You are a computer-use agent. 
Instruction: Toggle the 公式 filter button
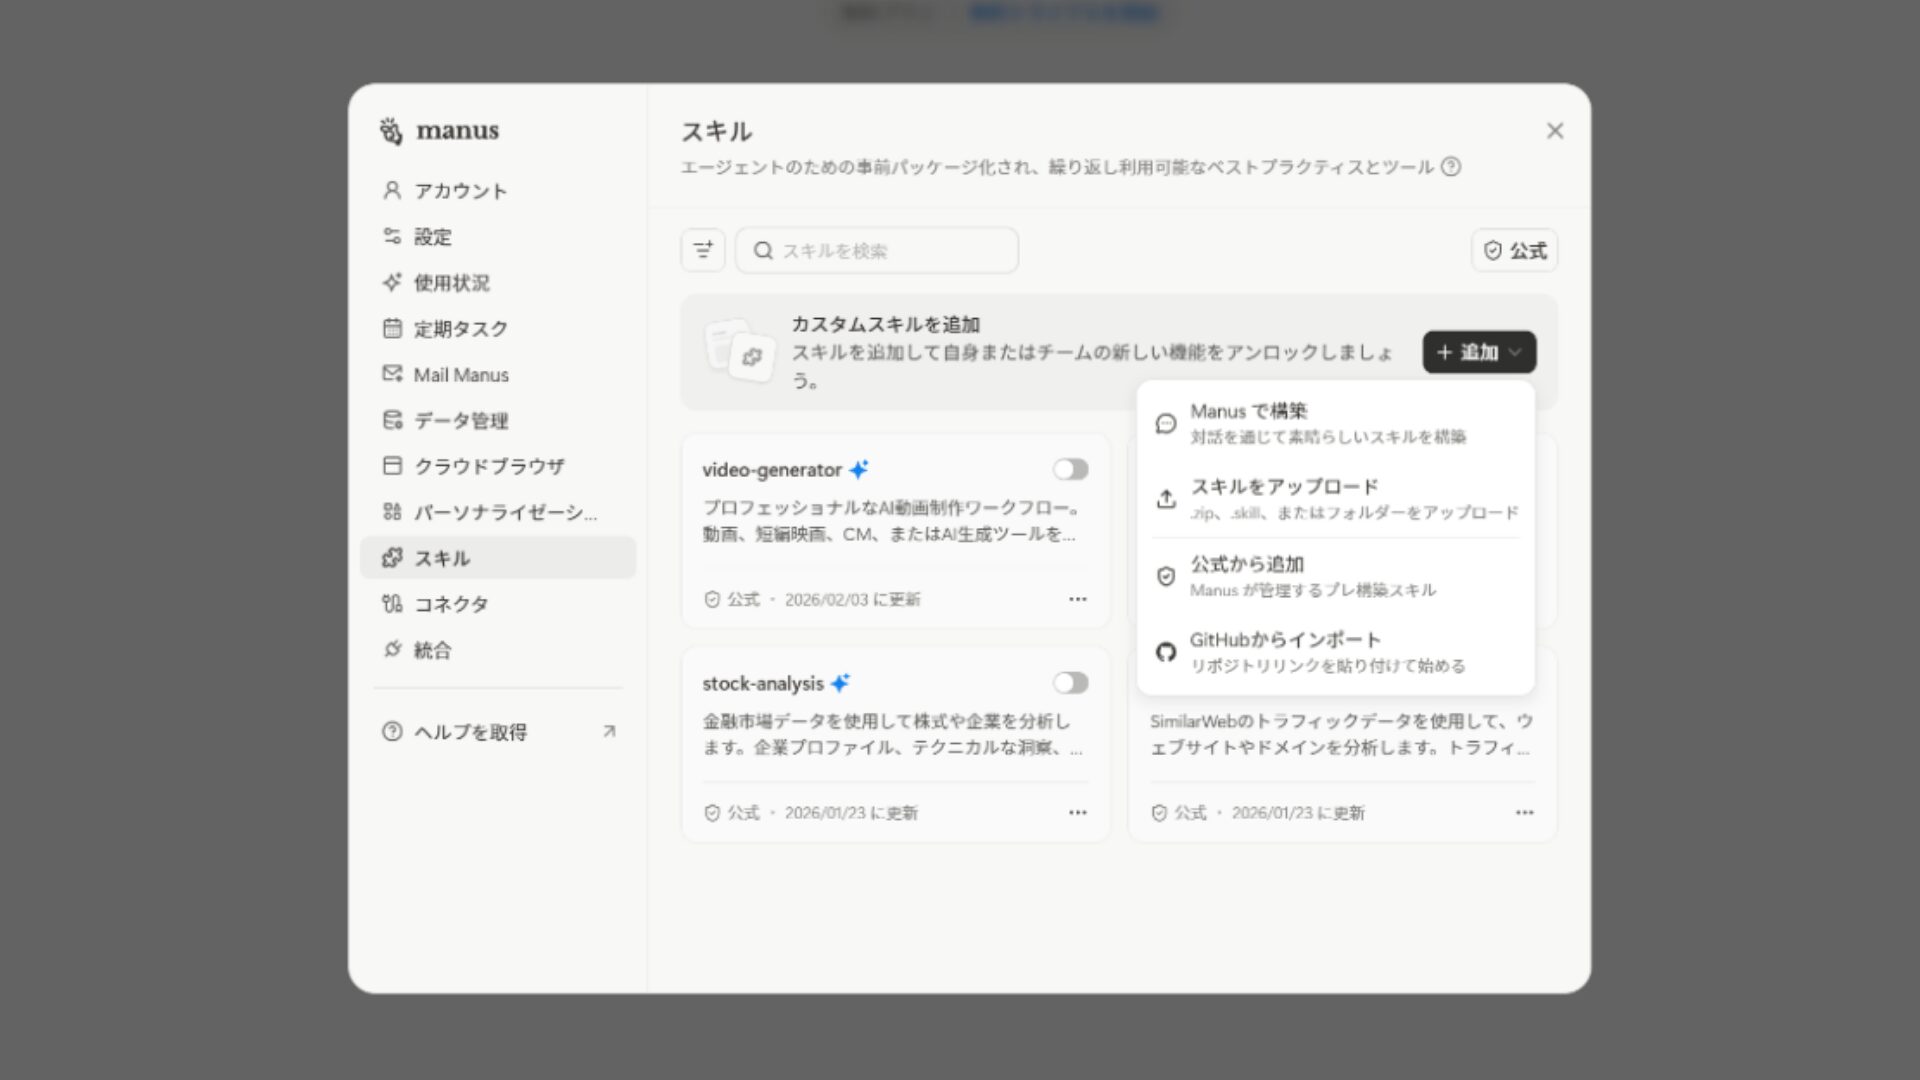[x=1513, y=250]
